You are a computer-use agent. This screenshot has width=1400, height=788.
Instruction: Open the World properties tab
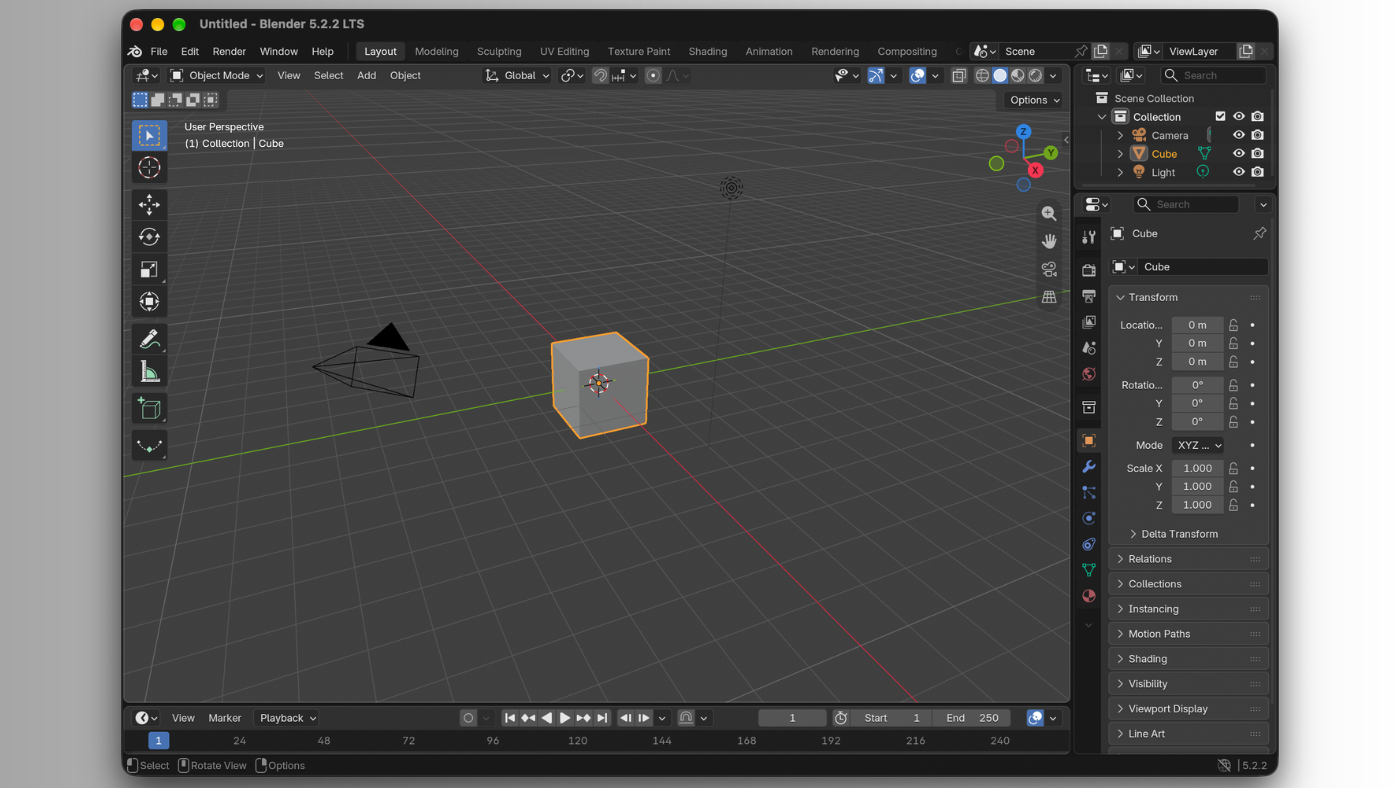coord(1089,374)
